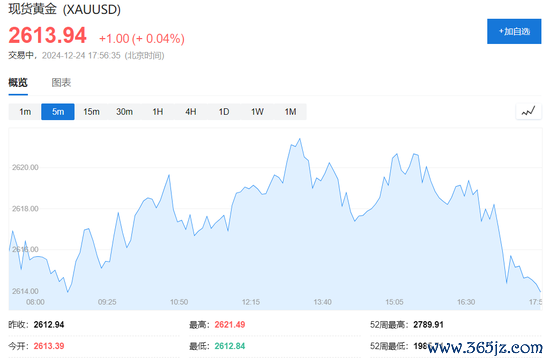
Task: Click the 12:15 time axis label
Action: [251, 302]
